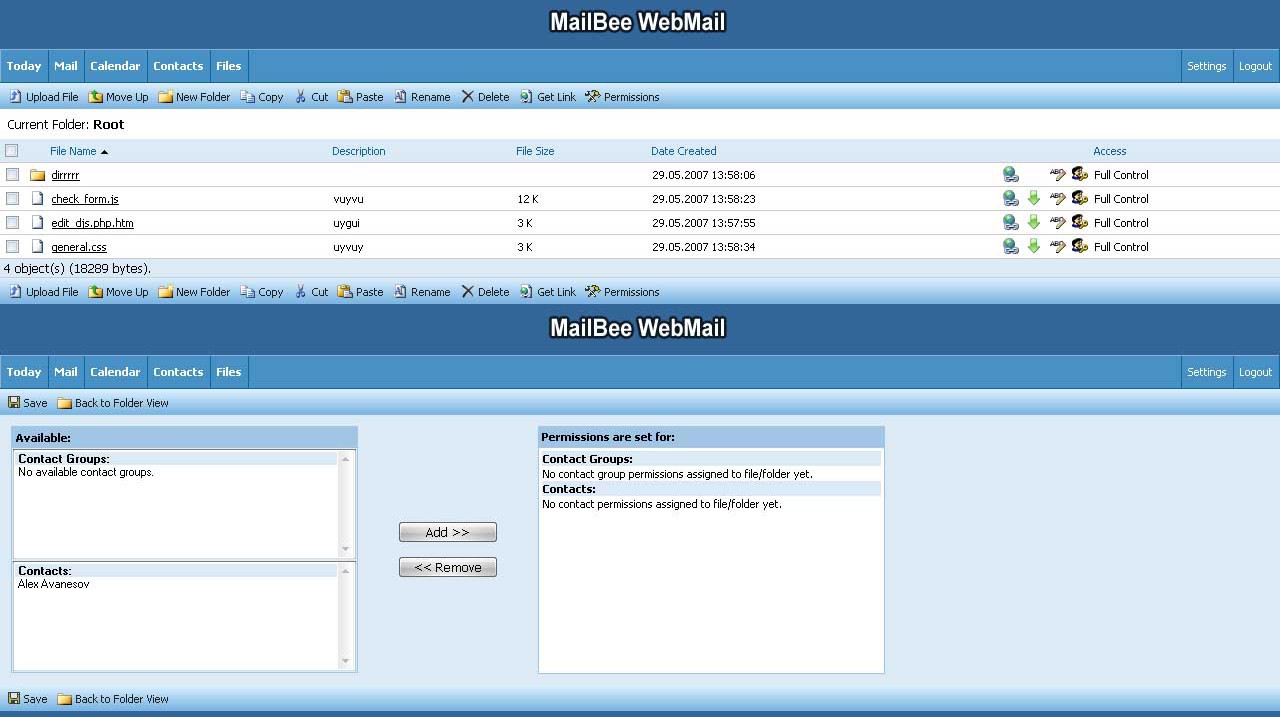Image resolution: width=1280 pixels, height=717 pixels.
Task: Click Rename in toolbar above file list
Action: point(422,97)
